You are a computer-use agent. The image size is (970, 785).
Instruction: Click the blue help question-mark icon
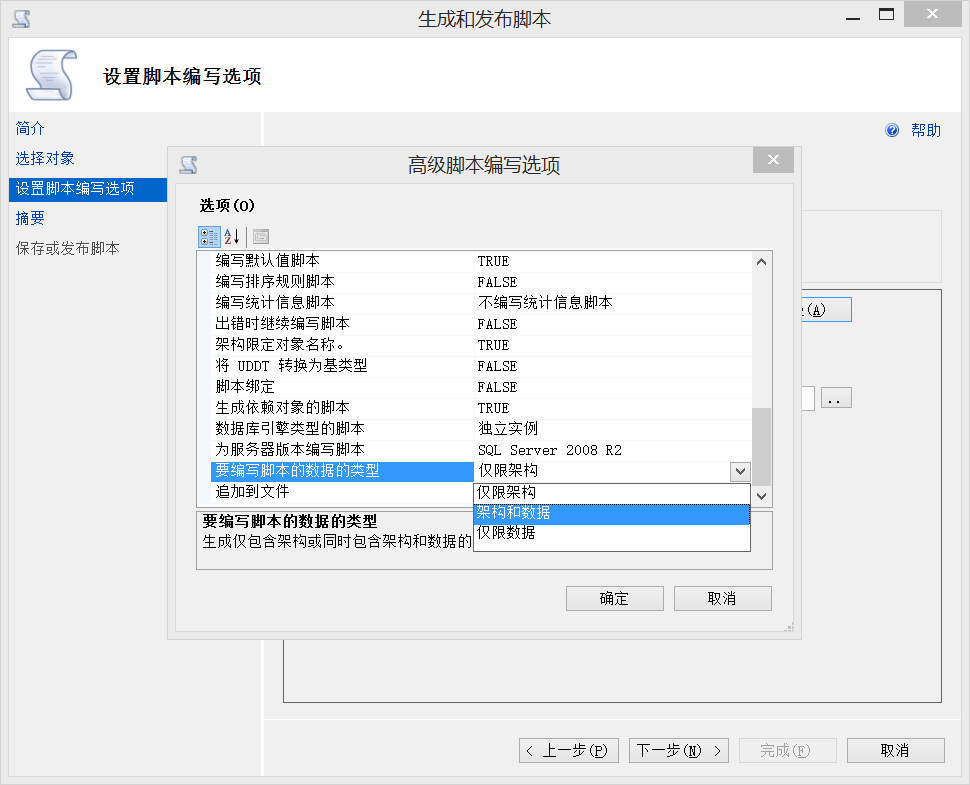pyautogui.click(x=892, y=130)
